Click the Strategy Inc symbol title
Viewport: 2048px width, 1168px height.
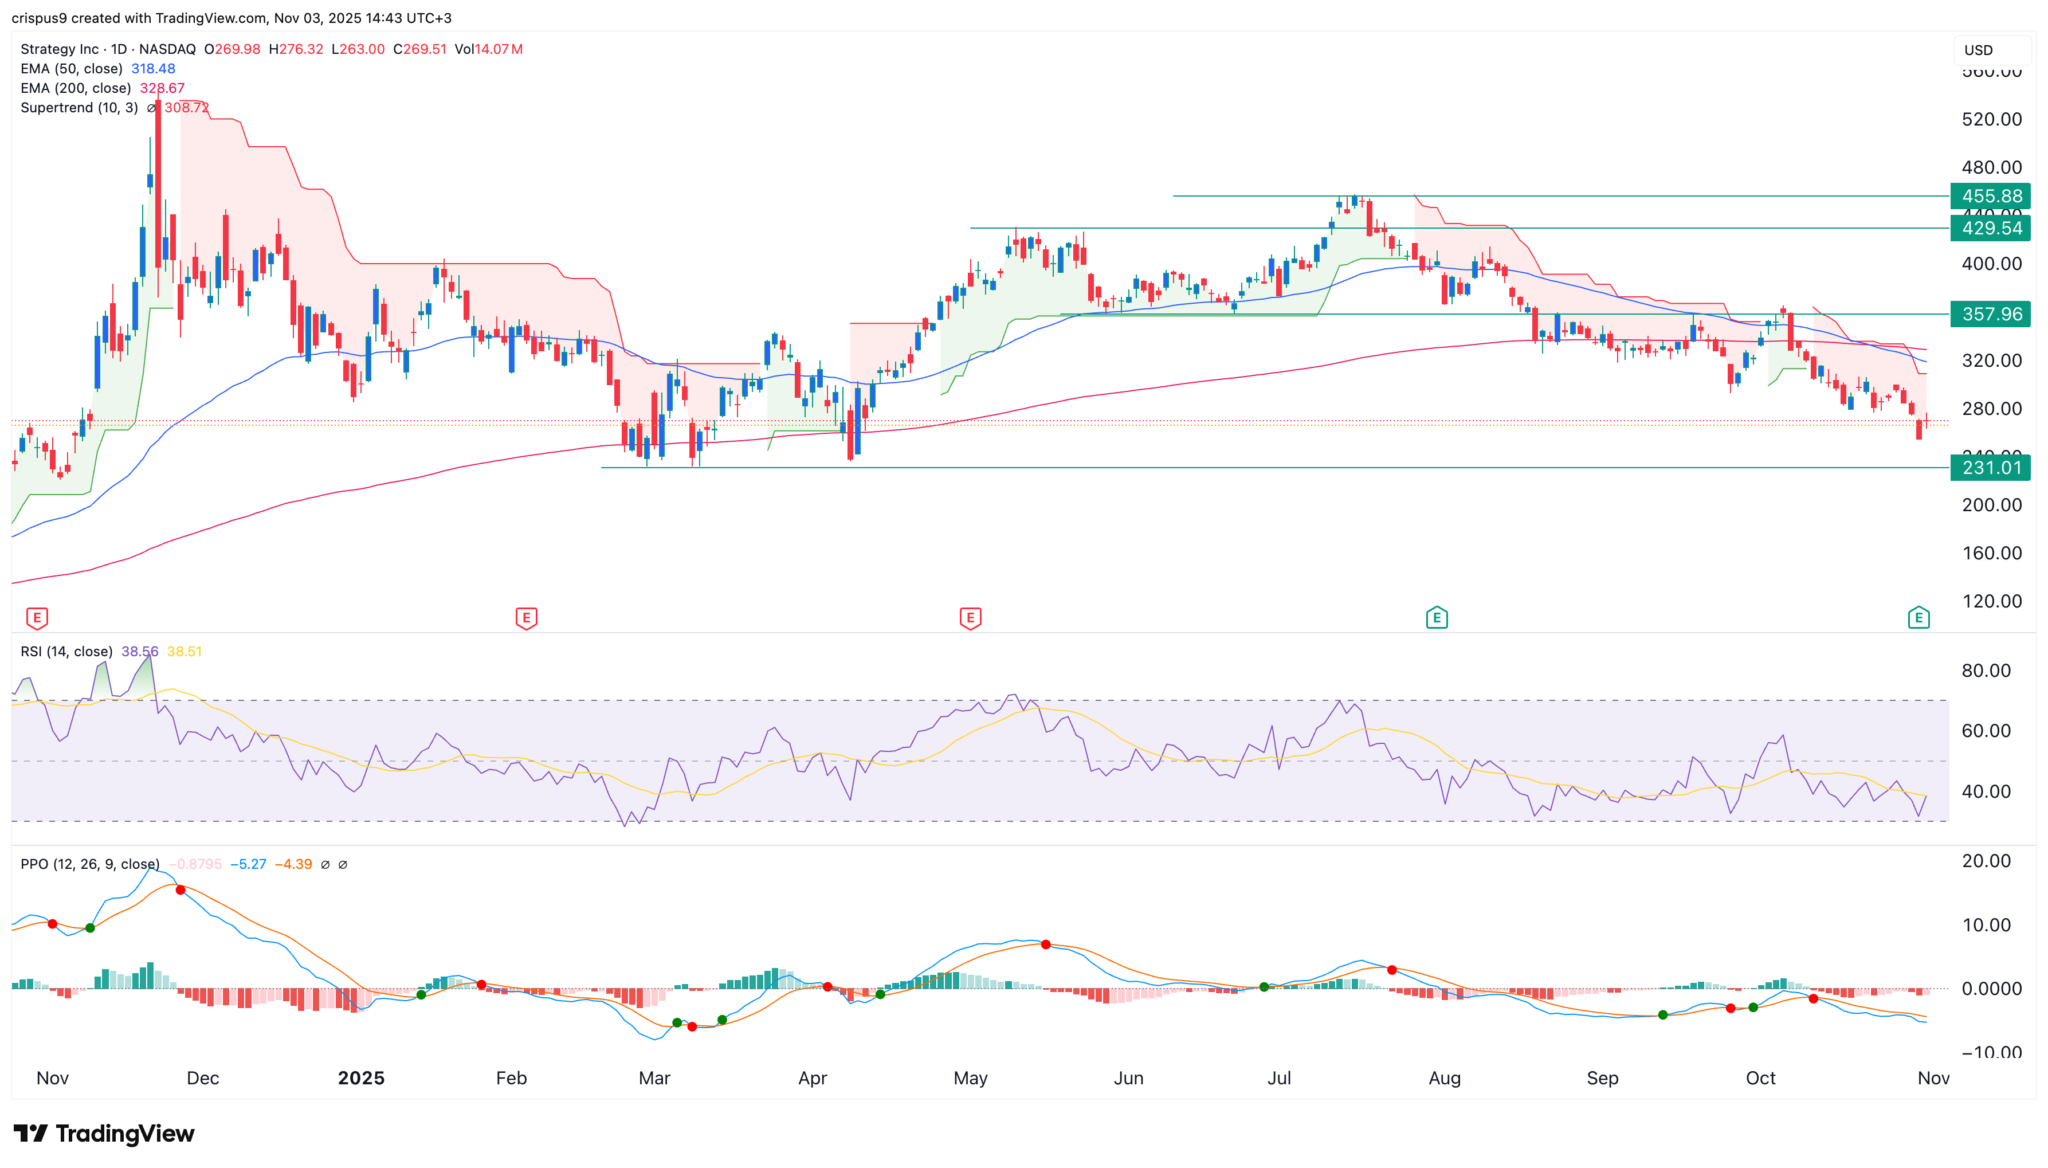point(60,49)
